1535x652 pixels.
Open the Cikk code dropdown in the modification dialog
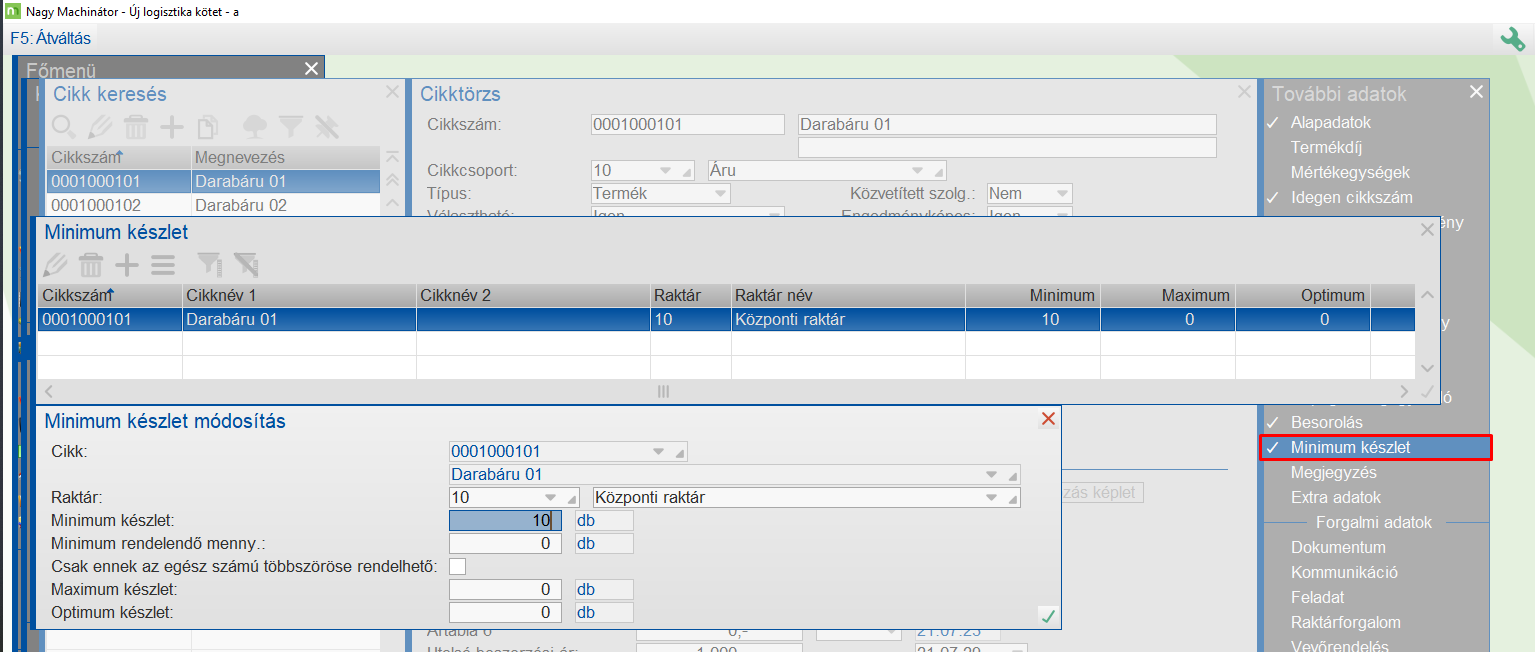(x=659, y=452)
